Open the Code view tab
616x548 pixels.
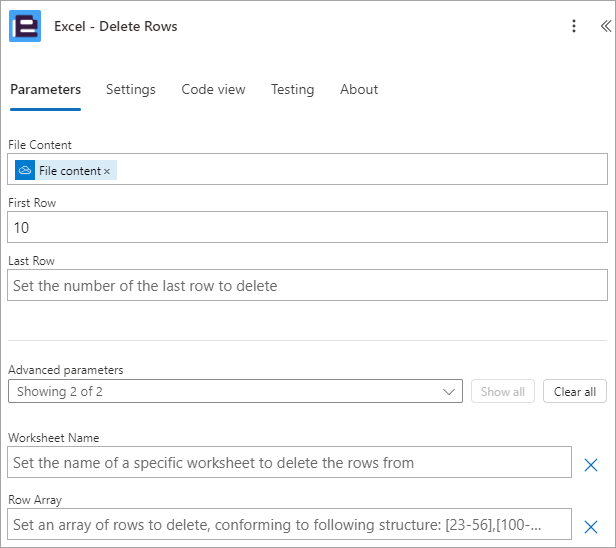tap(213, 89)
